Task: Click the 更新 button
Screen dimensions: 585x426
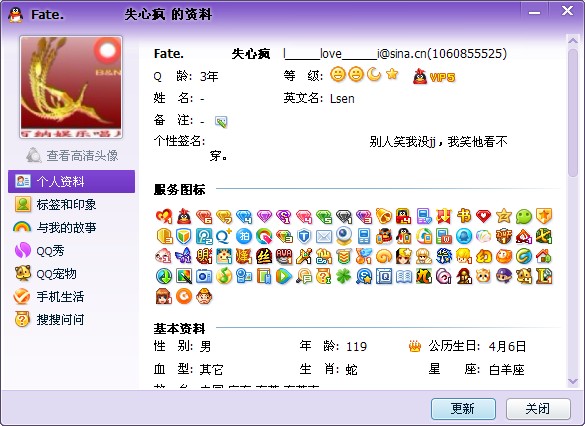Action: 463,409
